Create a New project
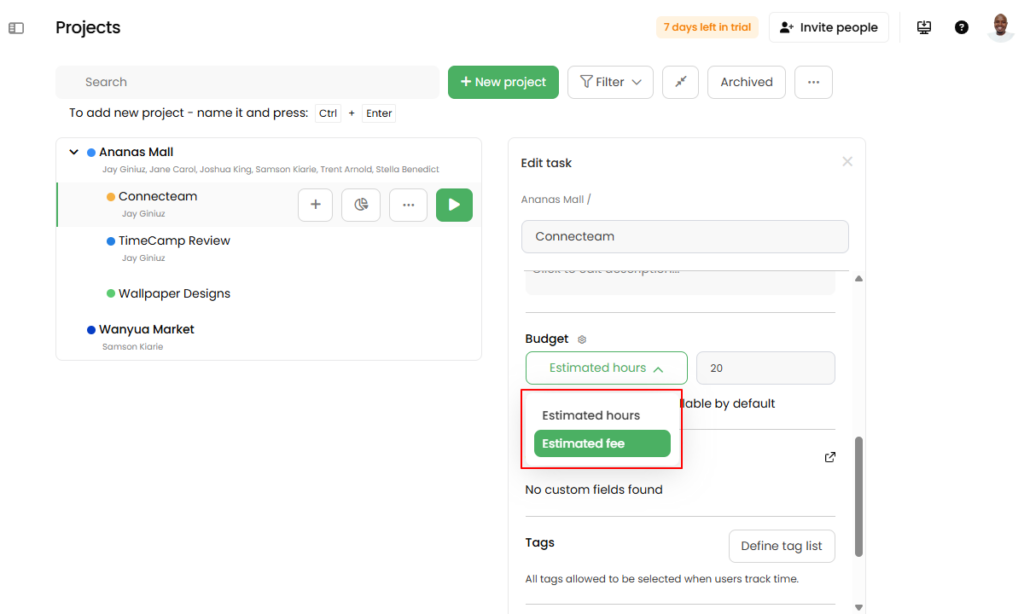This screenshot has width=1024, height=614. (503, 82)
